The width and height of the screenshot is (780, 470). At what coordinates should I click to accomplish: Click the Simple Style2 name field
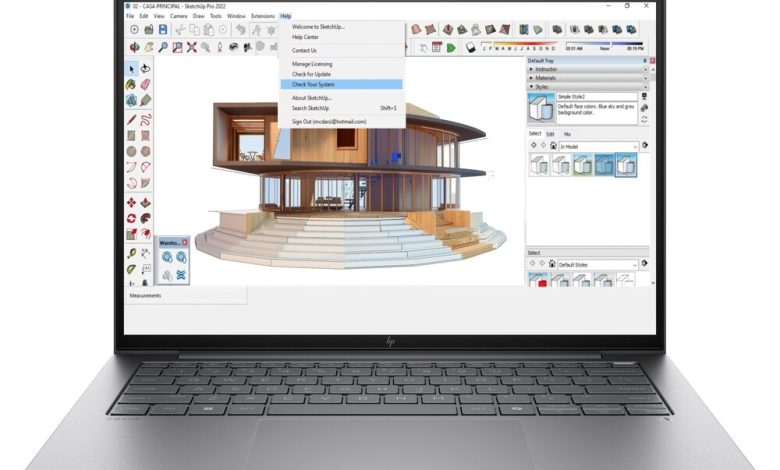pyautogui.click(x=596, y=97)
